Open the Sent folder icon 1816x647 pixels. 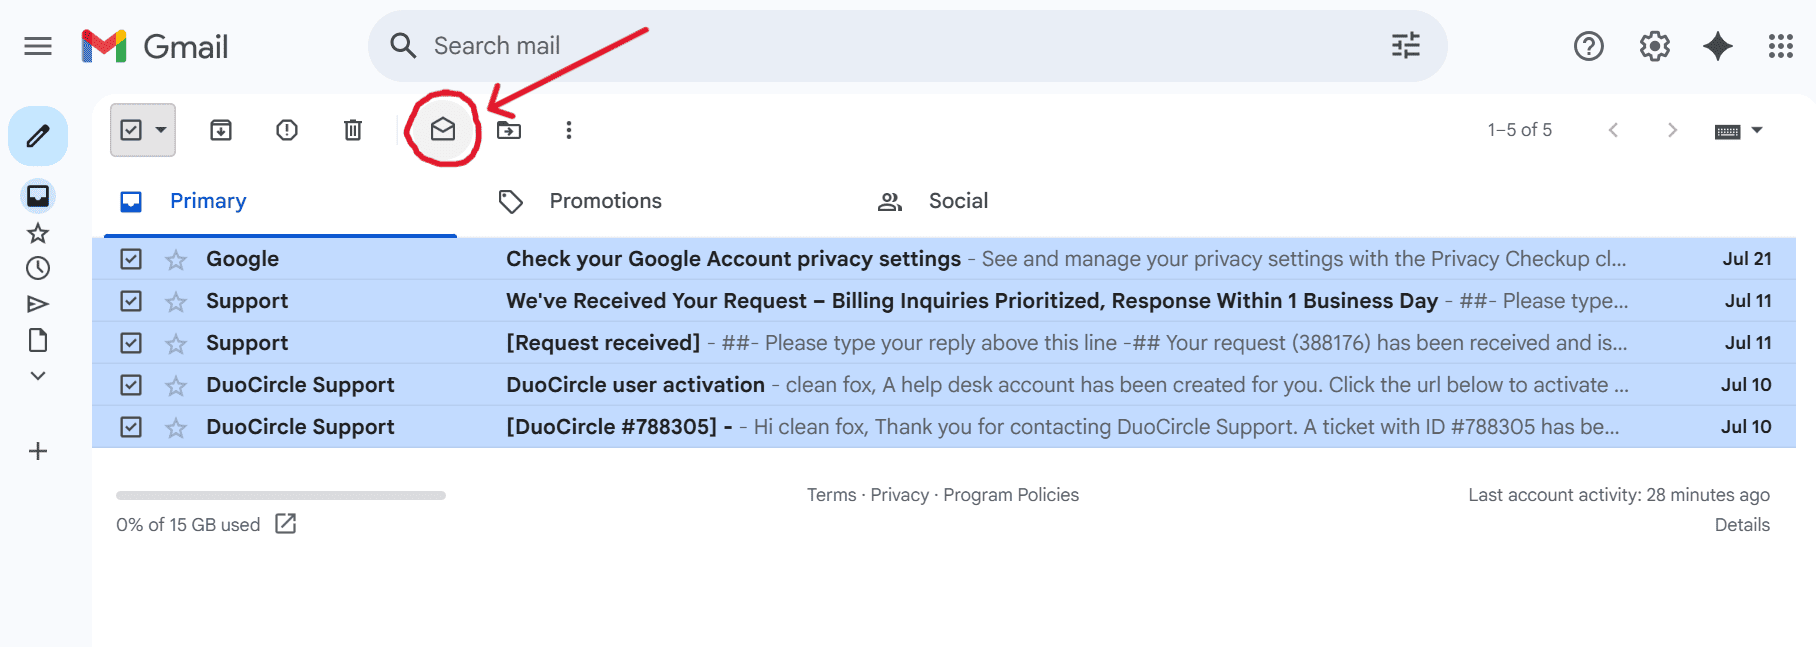(x=37, y=303)
